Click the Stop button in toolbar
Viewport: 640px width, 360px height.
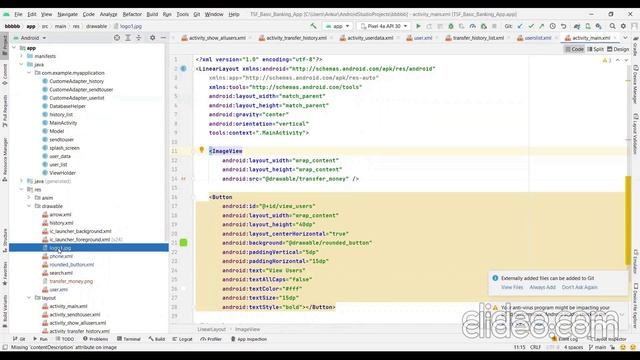[x=494, y=26]
